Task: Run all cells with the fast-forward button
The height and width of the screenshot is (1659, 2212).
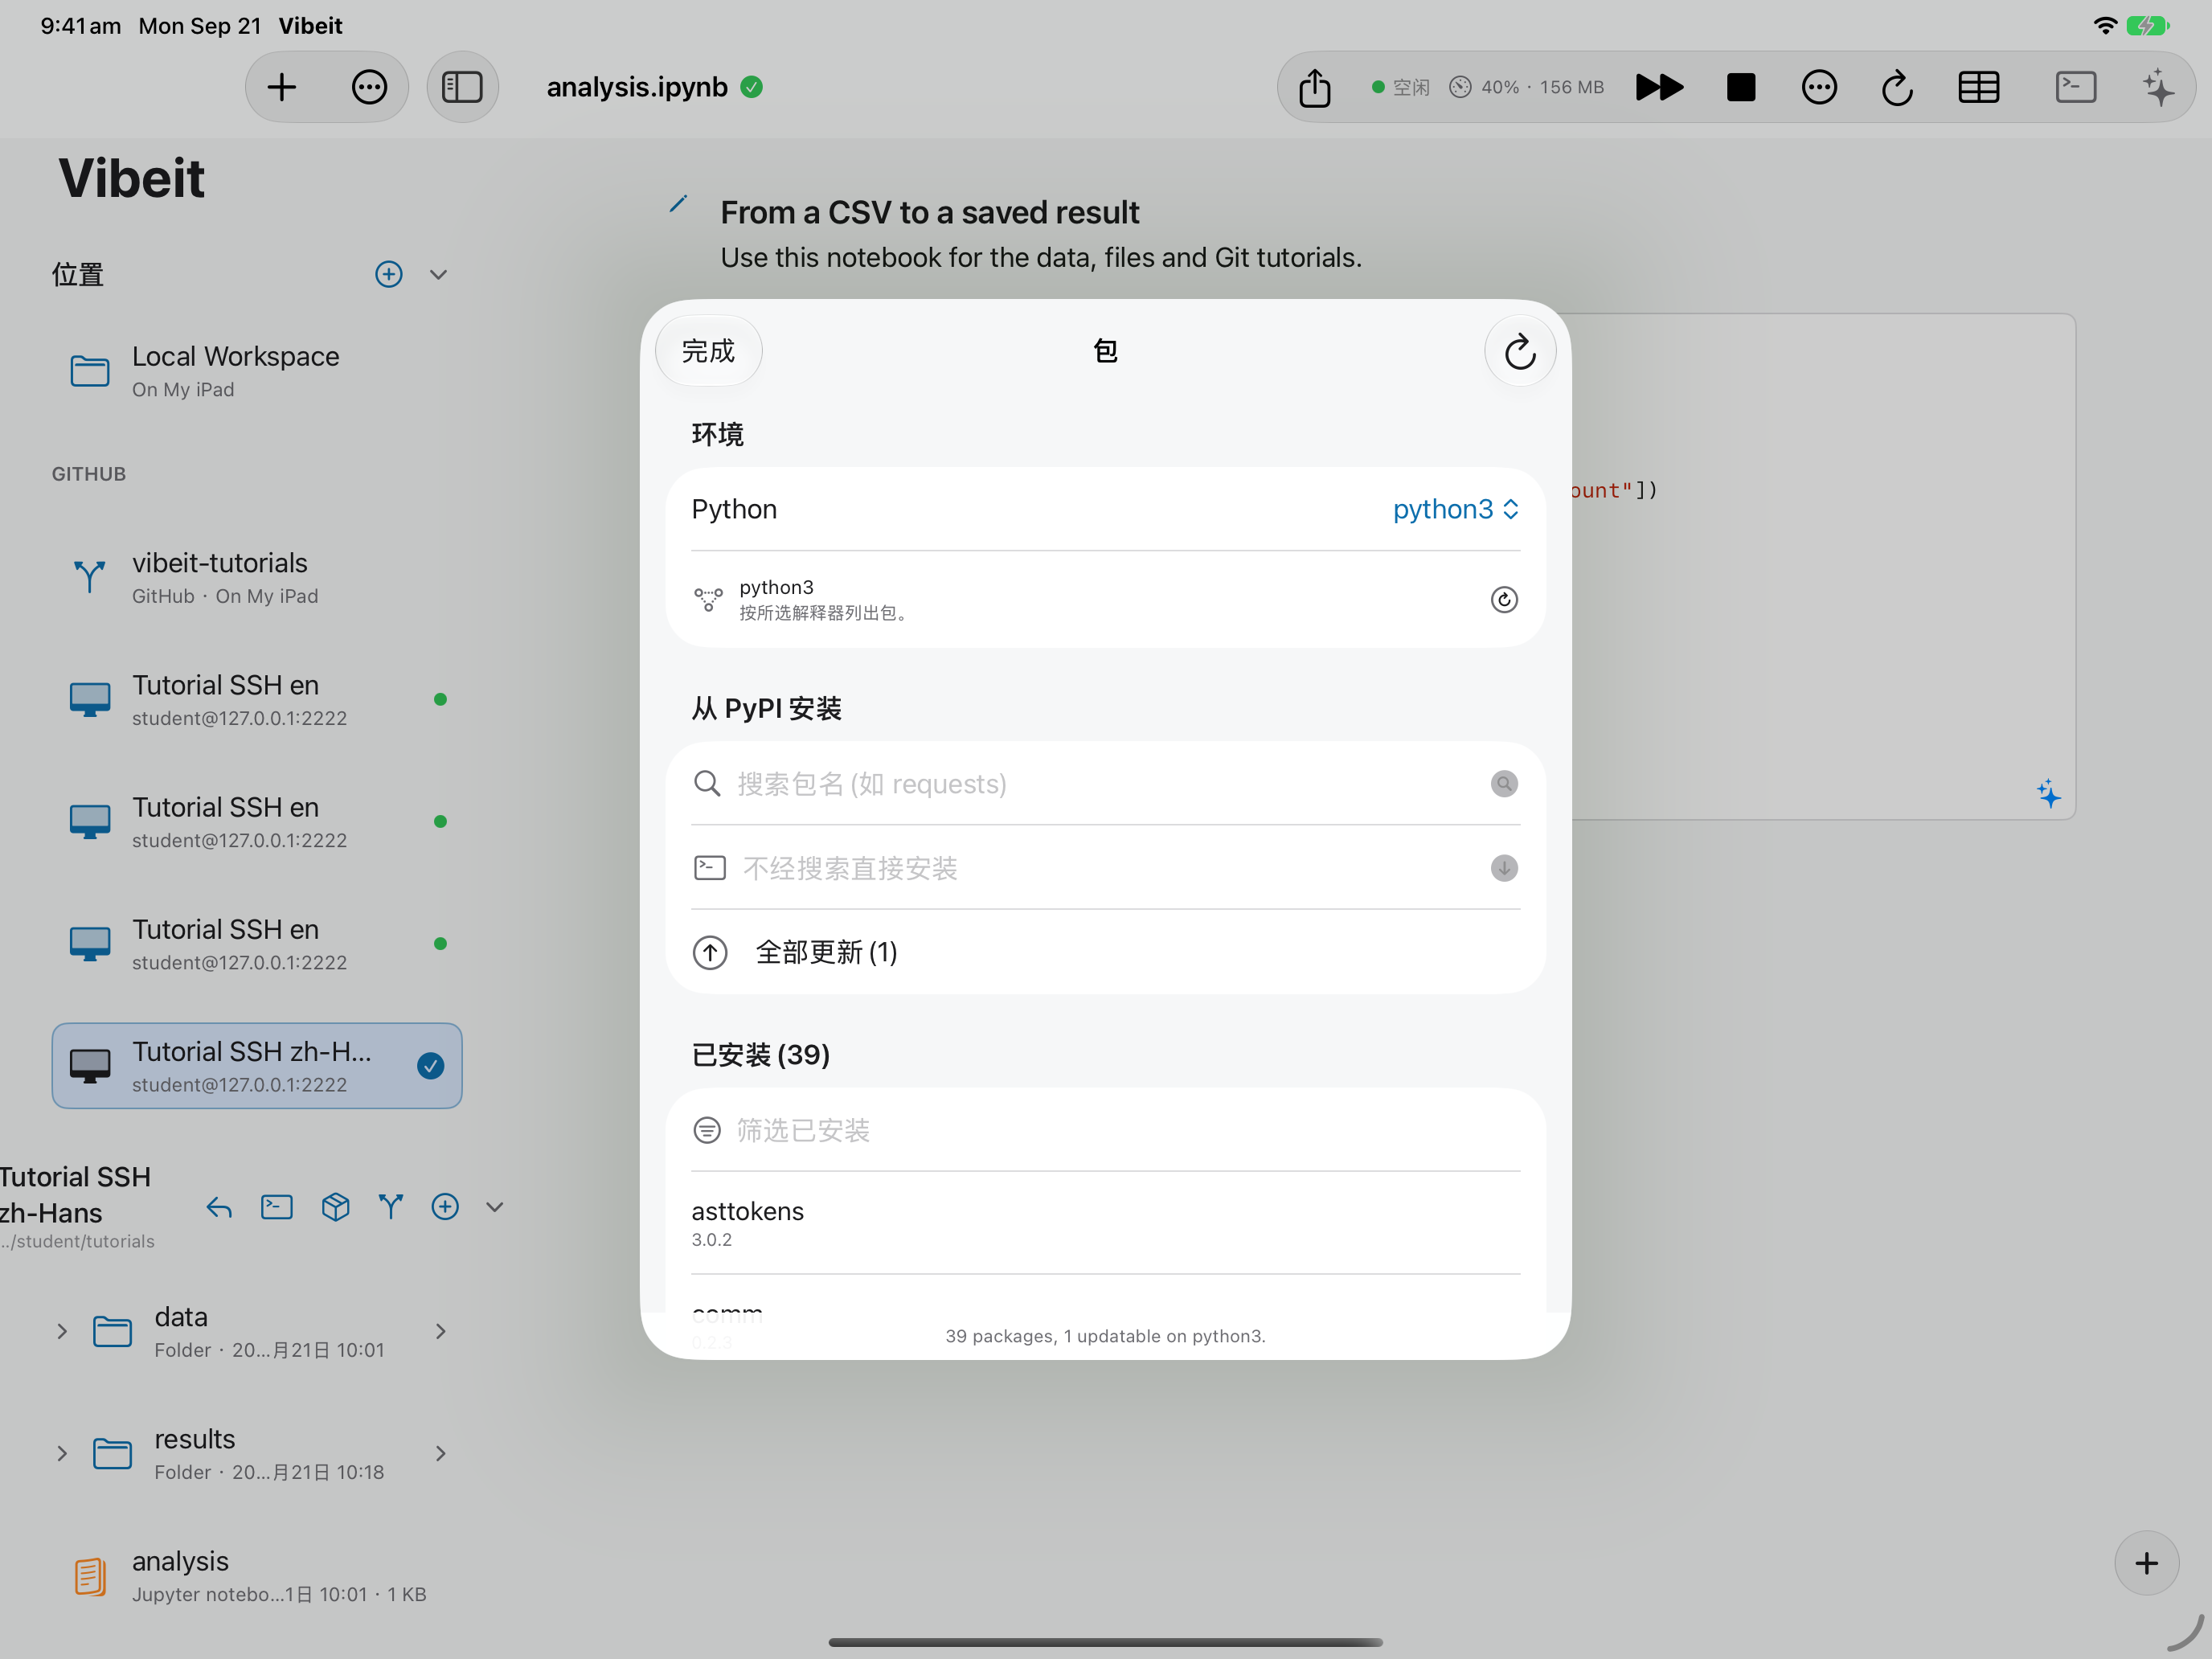Action: (x=1659, y=87)
